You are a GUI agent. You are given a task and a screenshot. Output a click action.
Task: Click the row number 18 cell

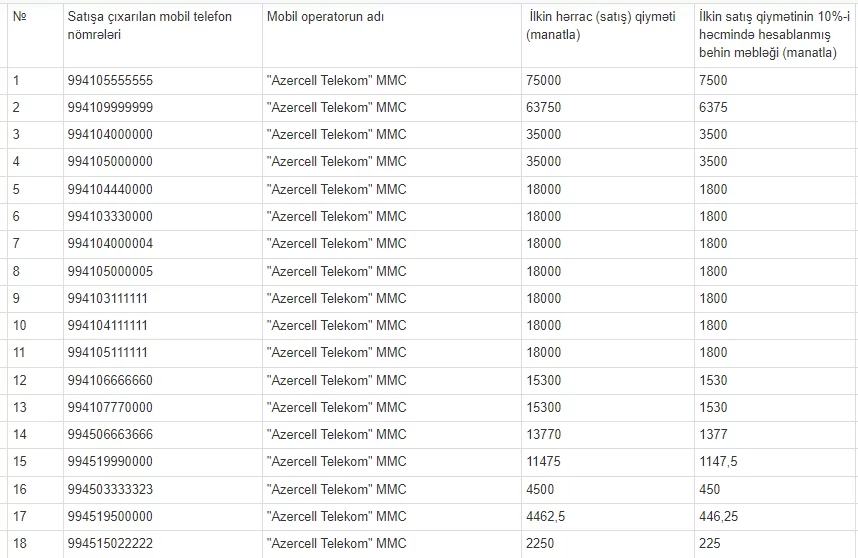coord(20,544)
